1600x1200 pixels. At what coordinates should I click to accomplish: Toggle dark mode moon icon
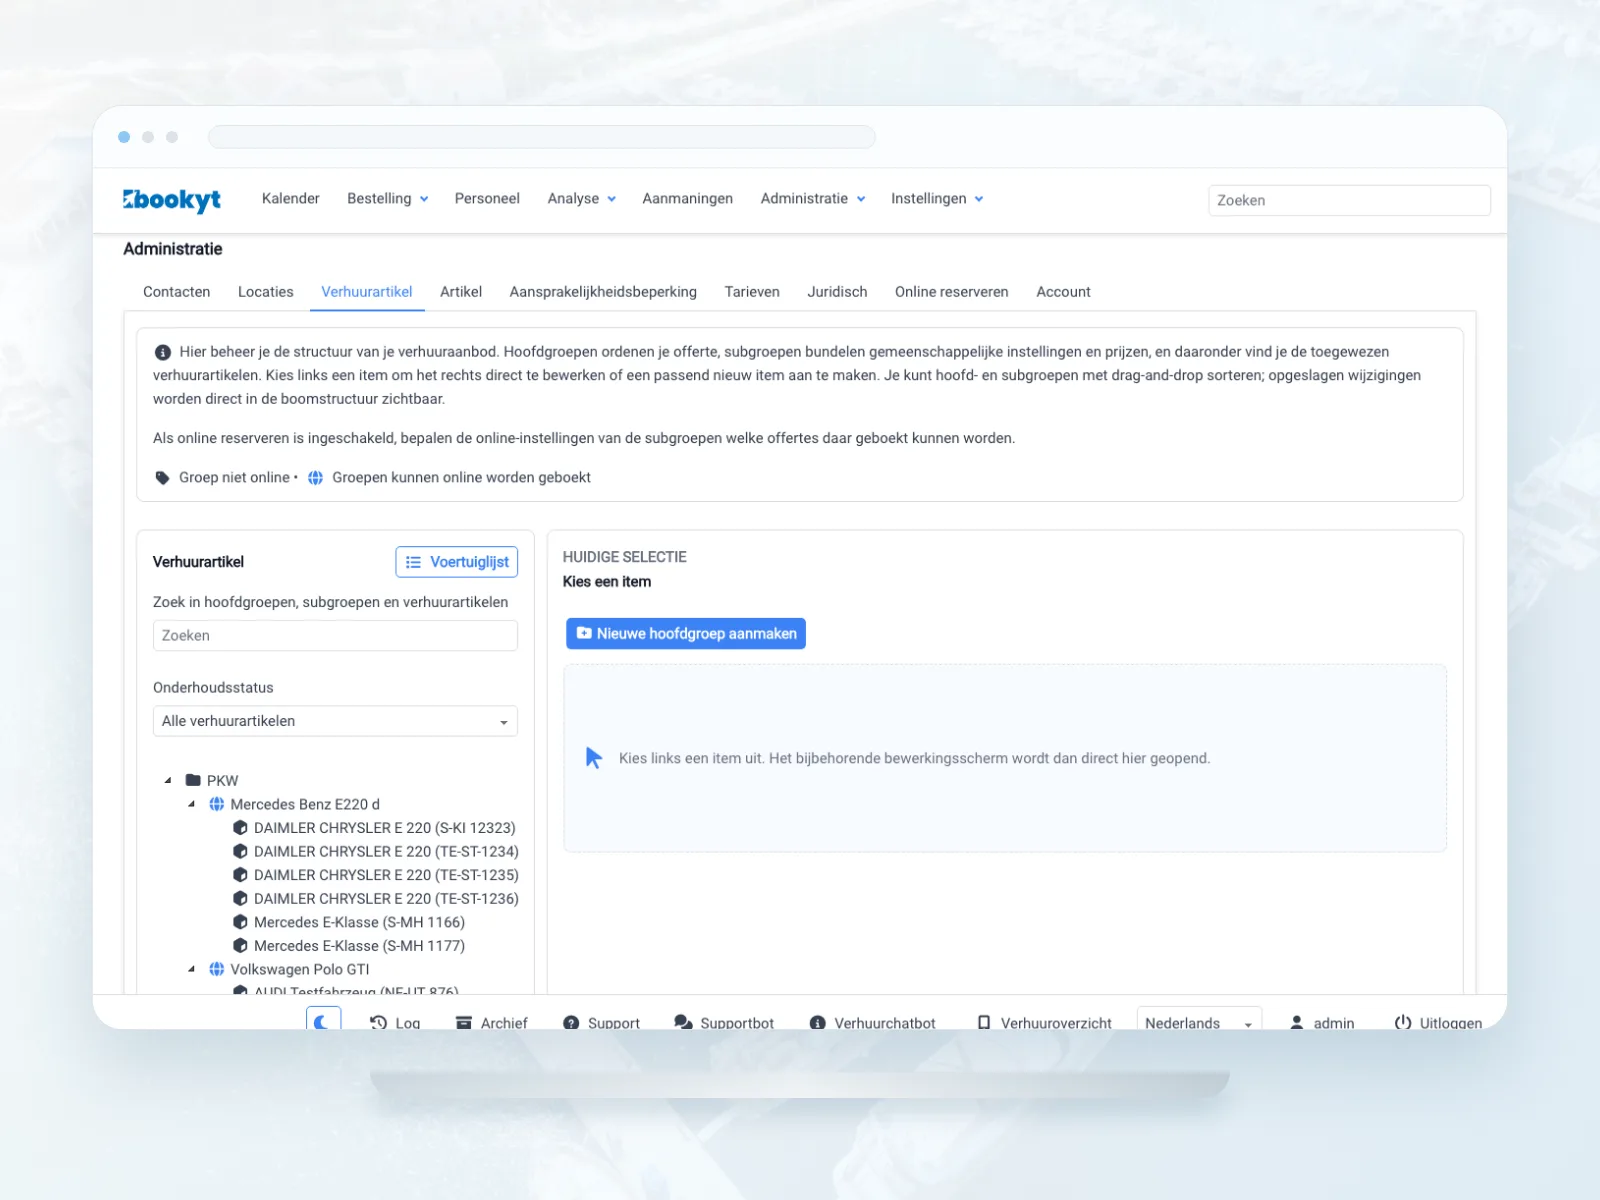[x=323, y=1022]
